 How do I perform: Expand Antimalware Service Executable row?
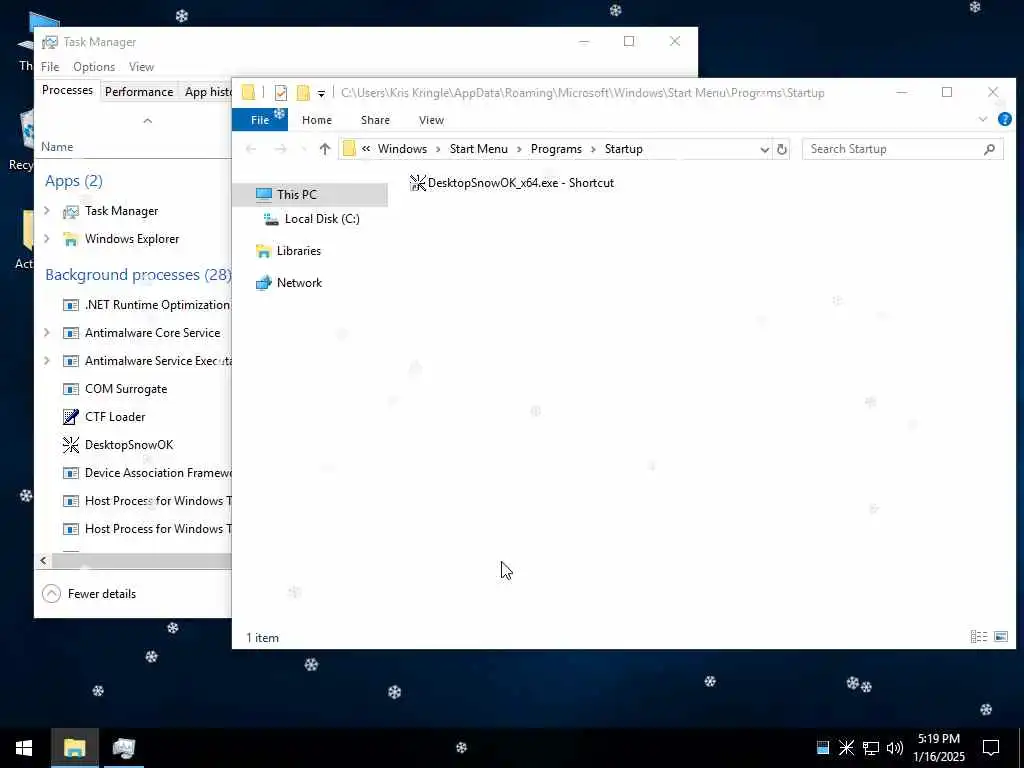tap(47, 360)
